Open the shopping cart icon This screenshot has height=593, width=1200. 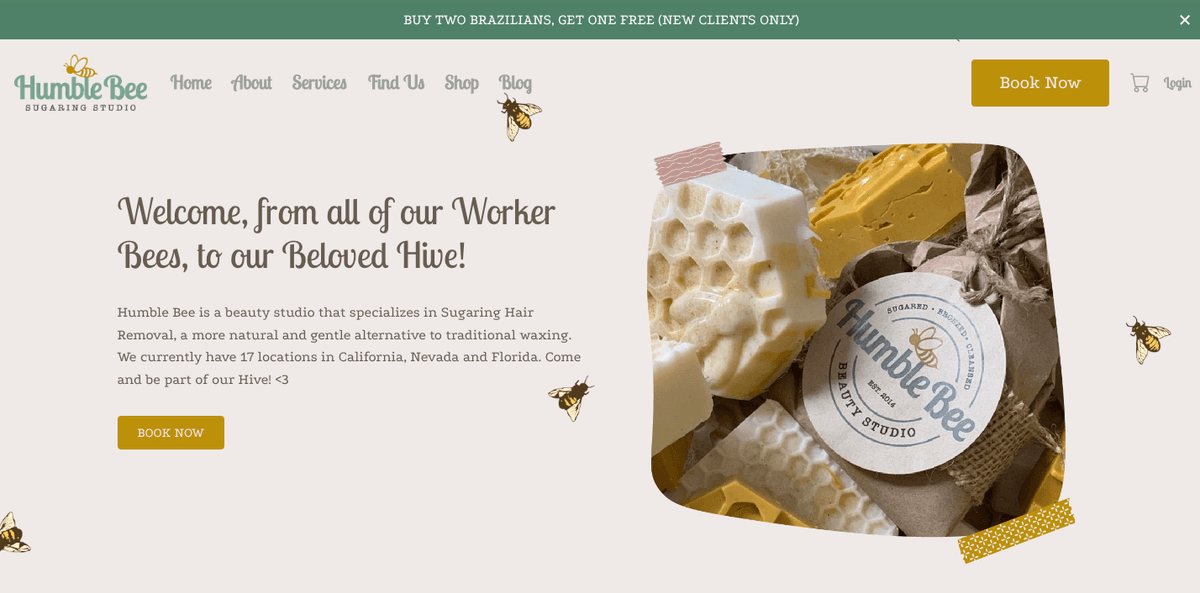(1140, 83)
